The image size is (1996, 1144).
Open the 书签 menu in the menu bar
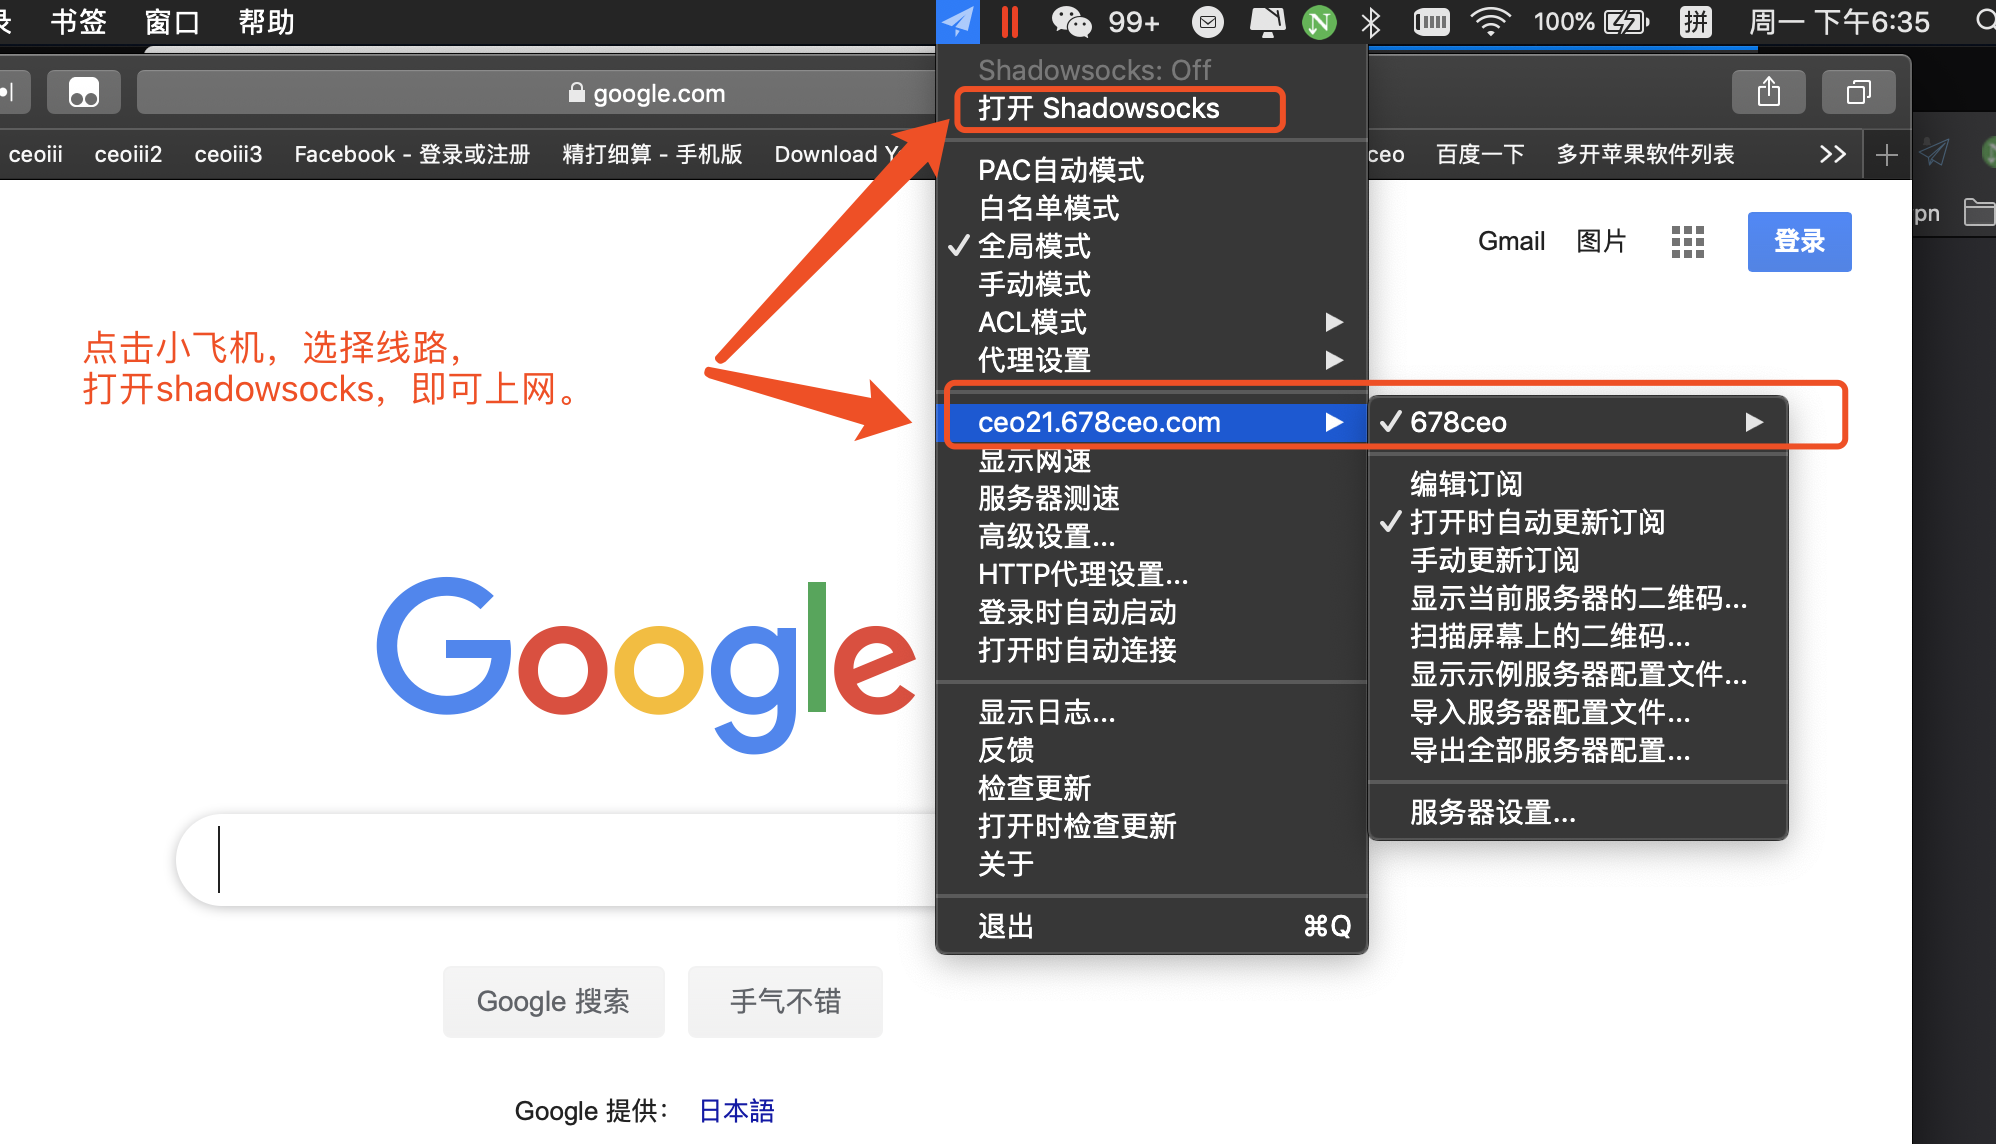[79, 21]
